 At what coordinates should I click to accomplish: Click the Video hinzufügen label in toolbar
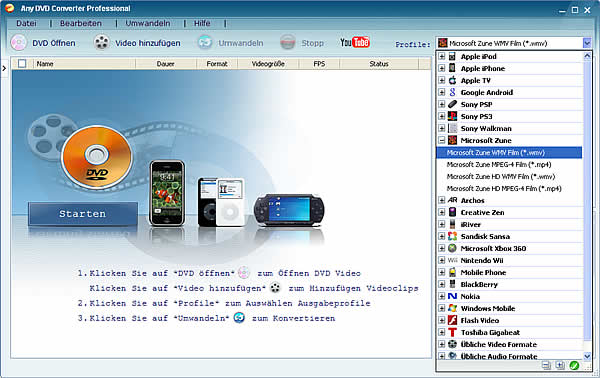click(148, 43)
